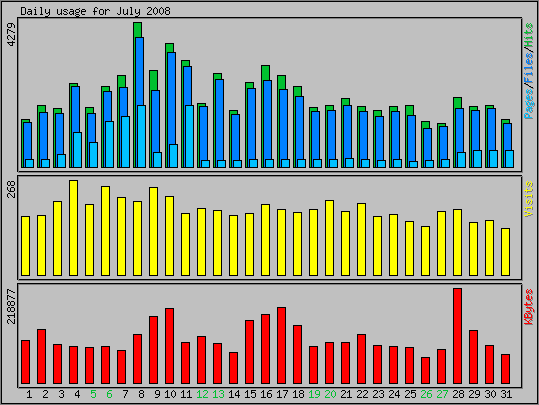
Task: Click day label 4 on the x-axis
Action: 77,394
